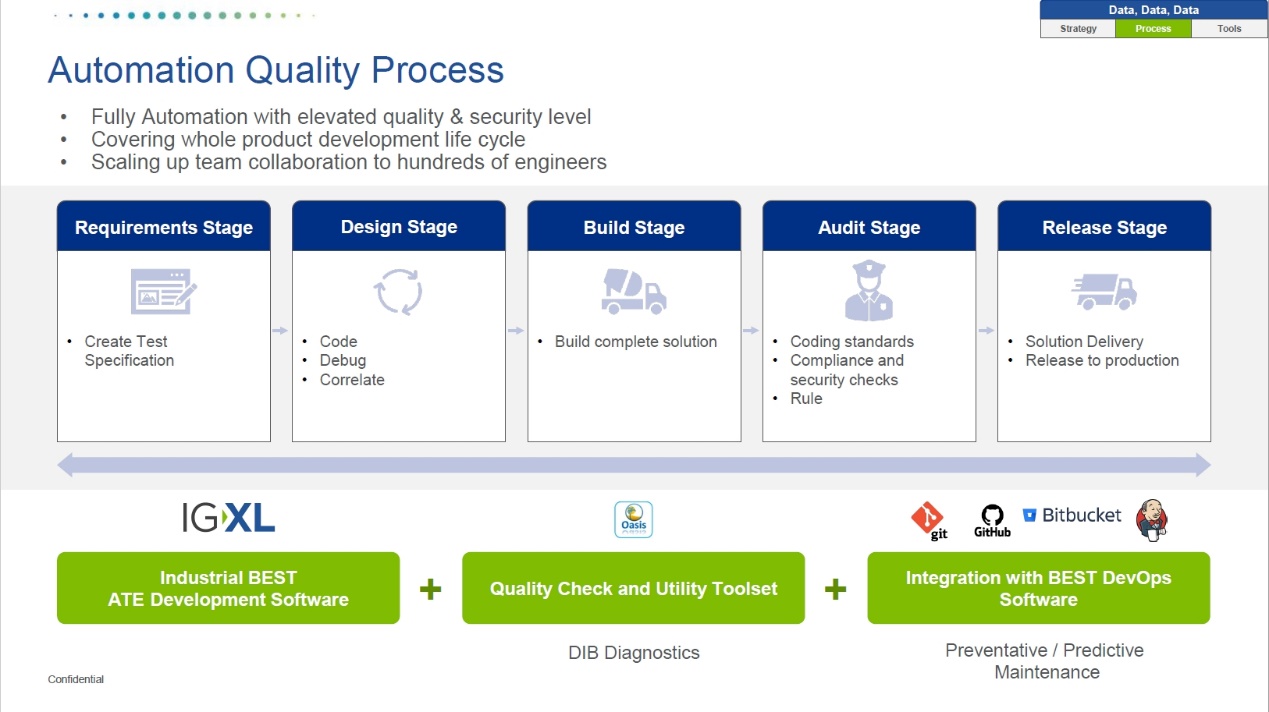Switch to the Strategy tab
The height and width of the screenshot is (712, 1269).
click(1078, 29)
